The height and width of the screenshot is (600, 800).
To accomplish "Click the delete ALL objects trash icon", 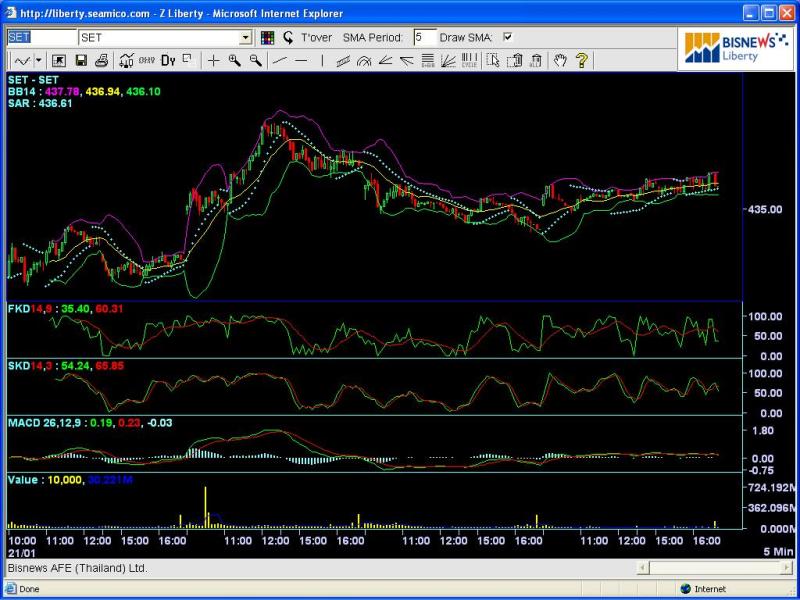I will point(536,61).
